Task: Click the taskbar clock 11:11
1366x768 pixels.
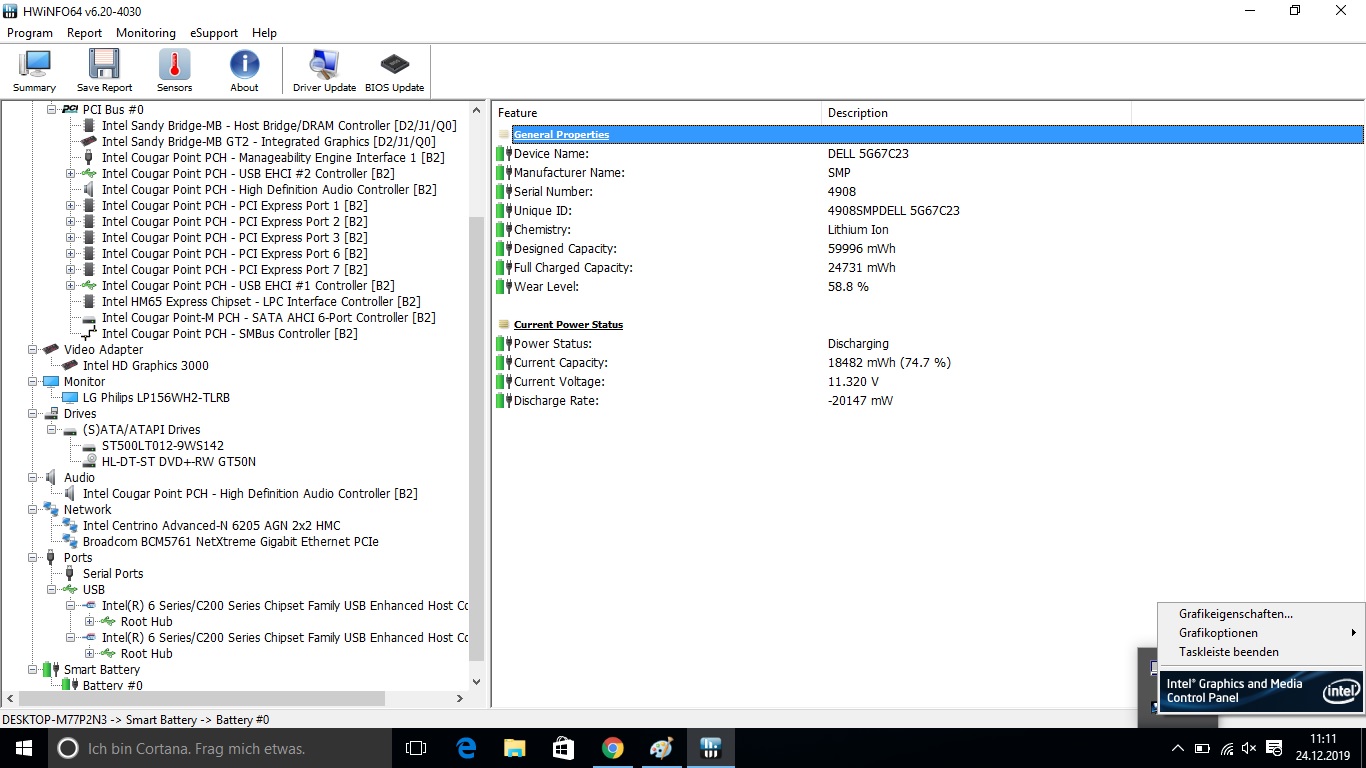Action: 1323,739
